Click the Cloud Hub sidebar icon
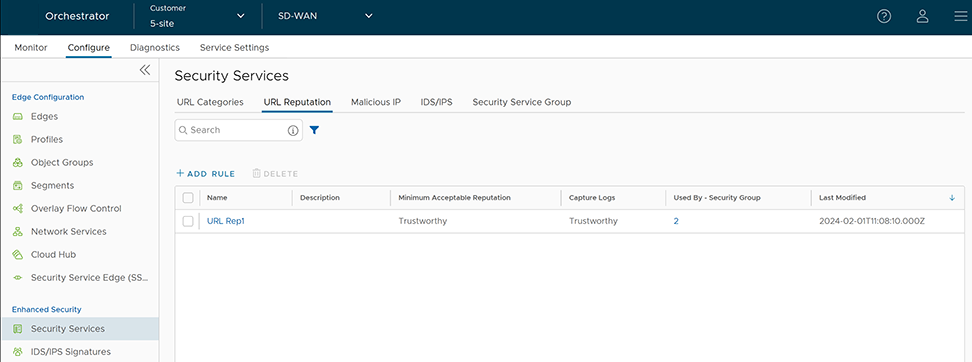Viewport: 972px width, 362px height. pyautogui.click(x=18, y=255)
